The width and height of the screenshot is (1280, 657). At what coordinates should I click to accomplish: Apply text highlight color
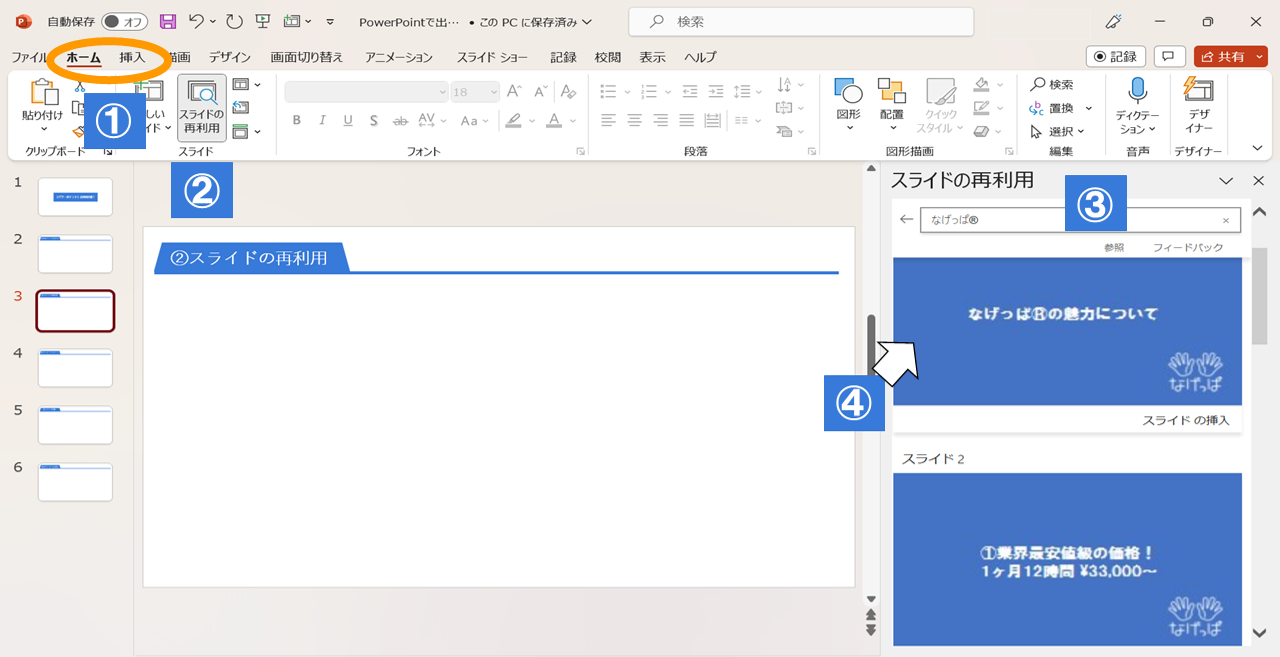[x=513, y=121]
